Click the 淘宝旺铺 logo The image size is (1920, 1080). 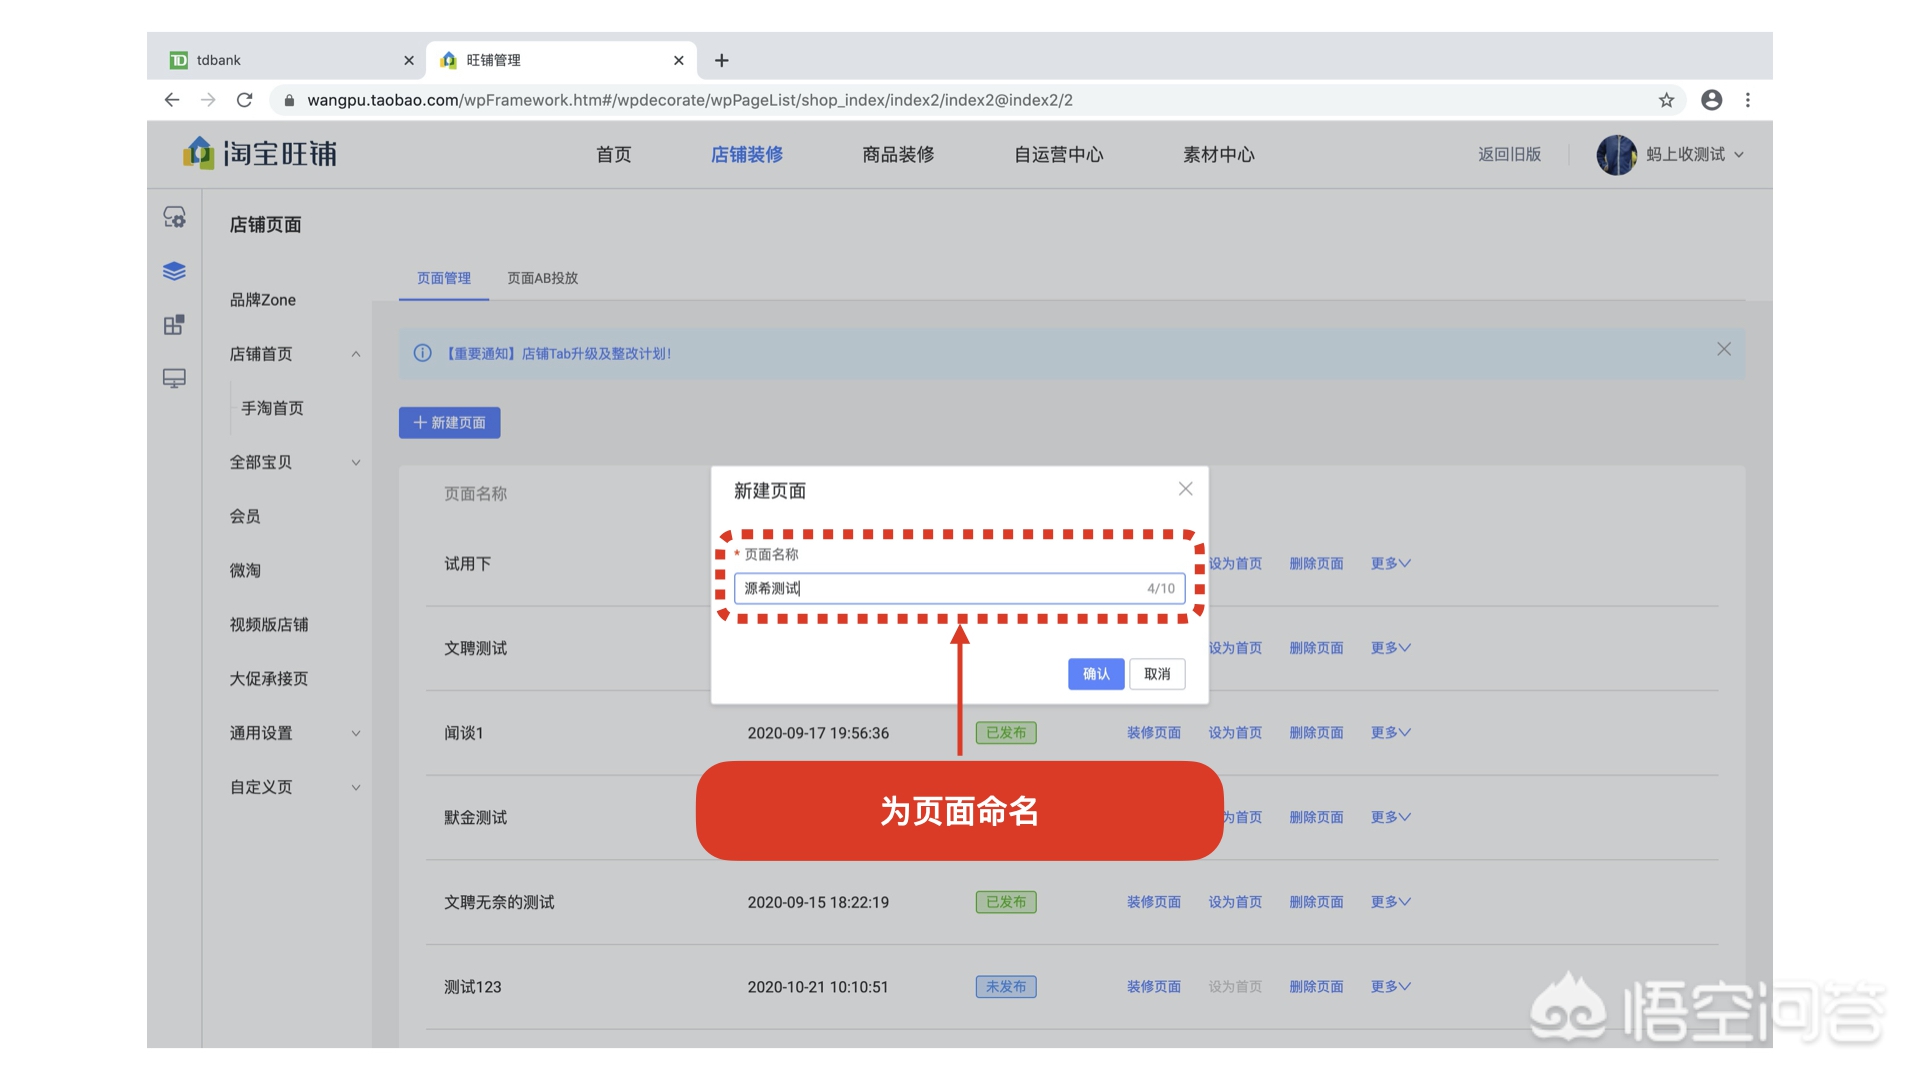pyautogui.click(x=262, y=154)
